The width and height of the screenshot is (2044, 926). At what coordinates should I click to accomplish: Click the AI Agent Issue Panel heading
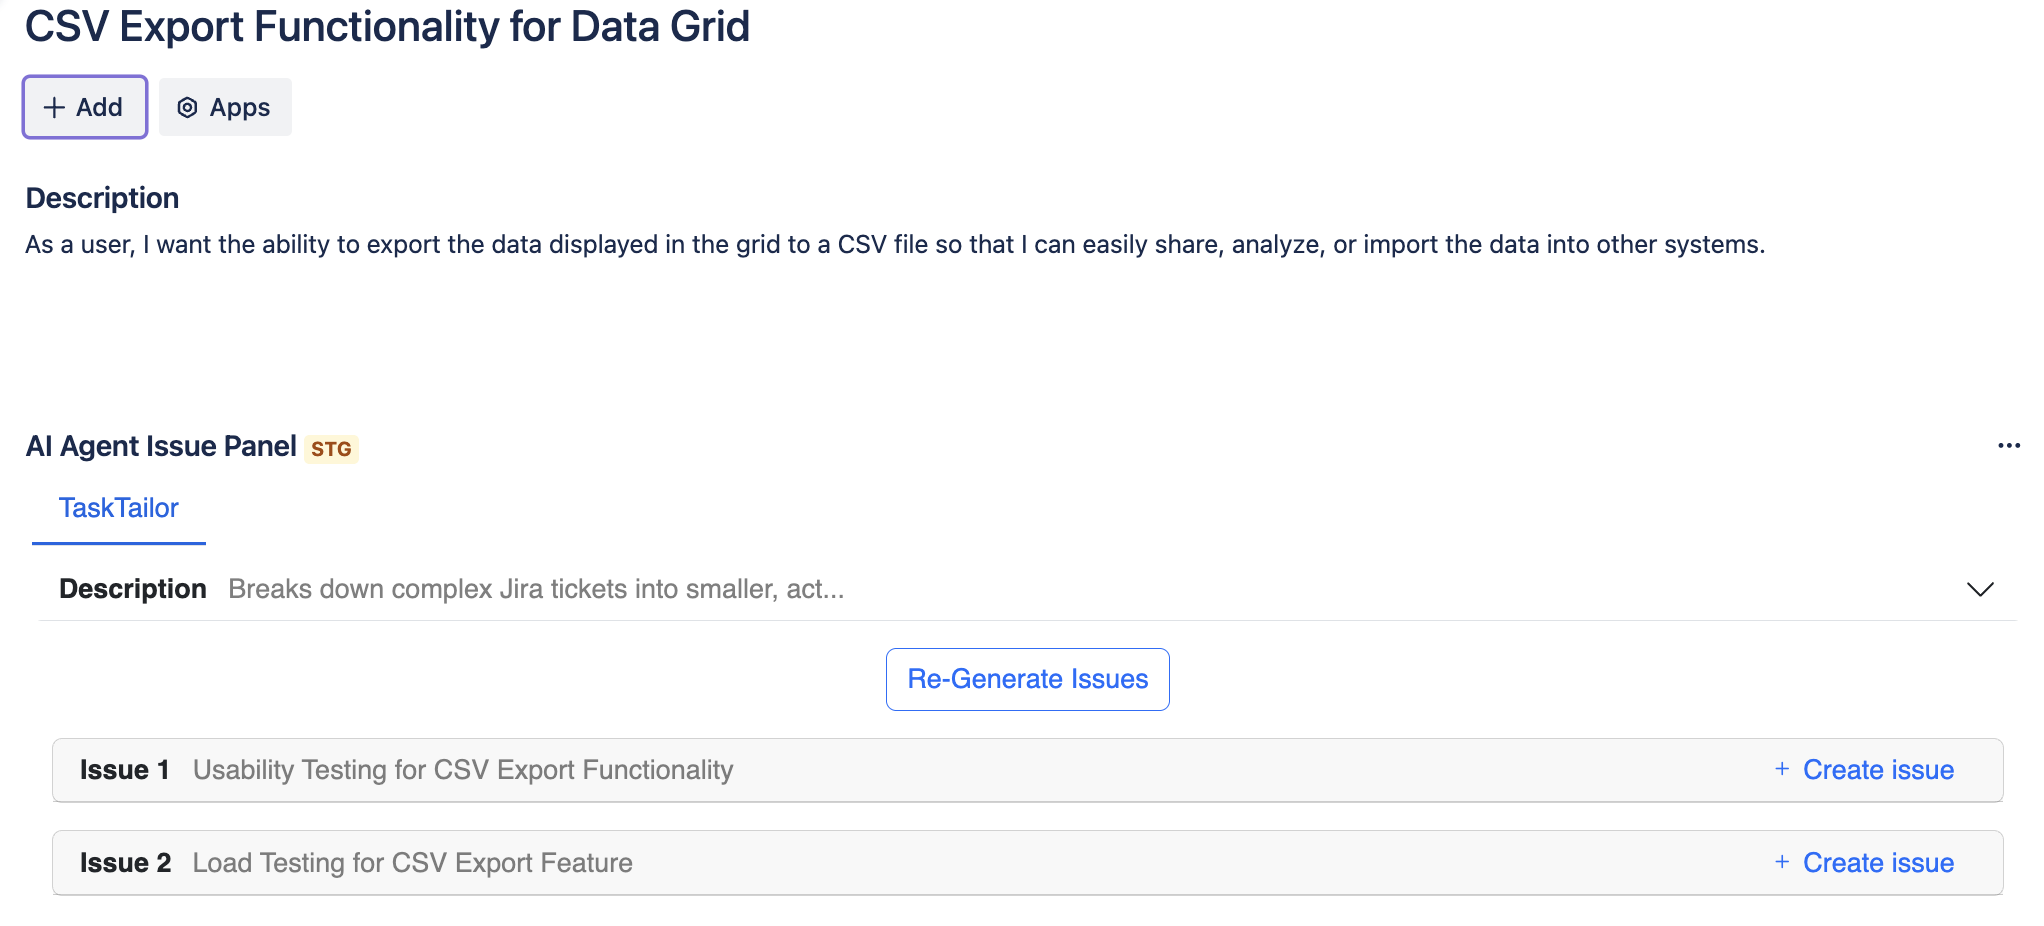click(161, 446)
